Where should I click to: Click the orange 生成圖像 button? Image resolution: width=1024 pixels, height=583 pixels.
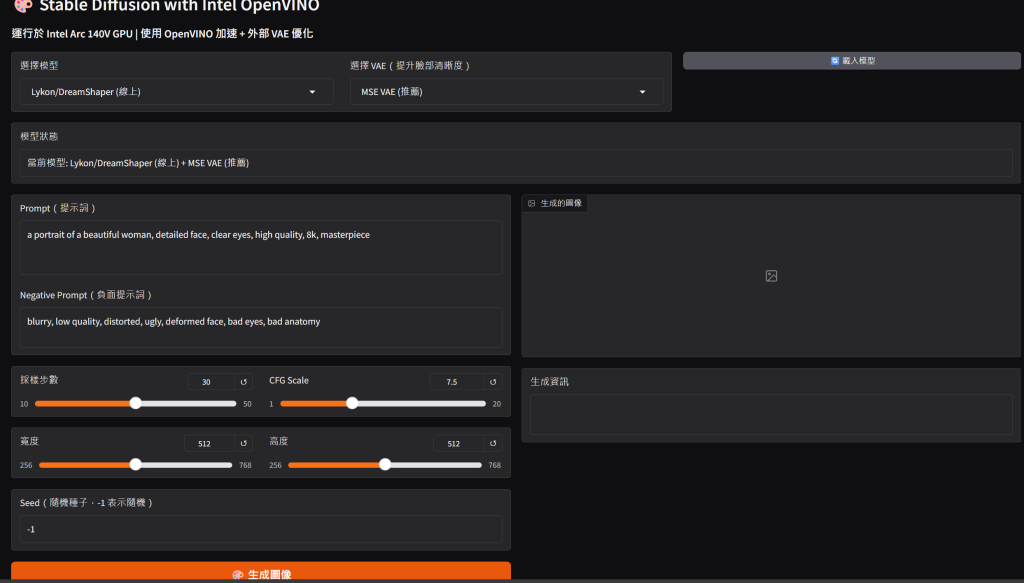coord(261,573)
